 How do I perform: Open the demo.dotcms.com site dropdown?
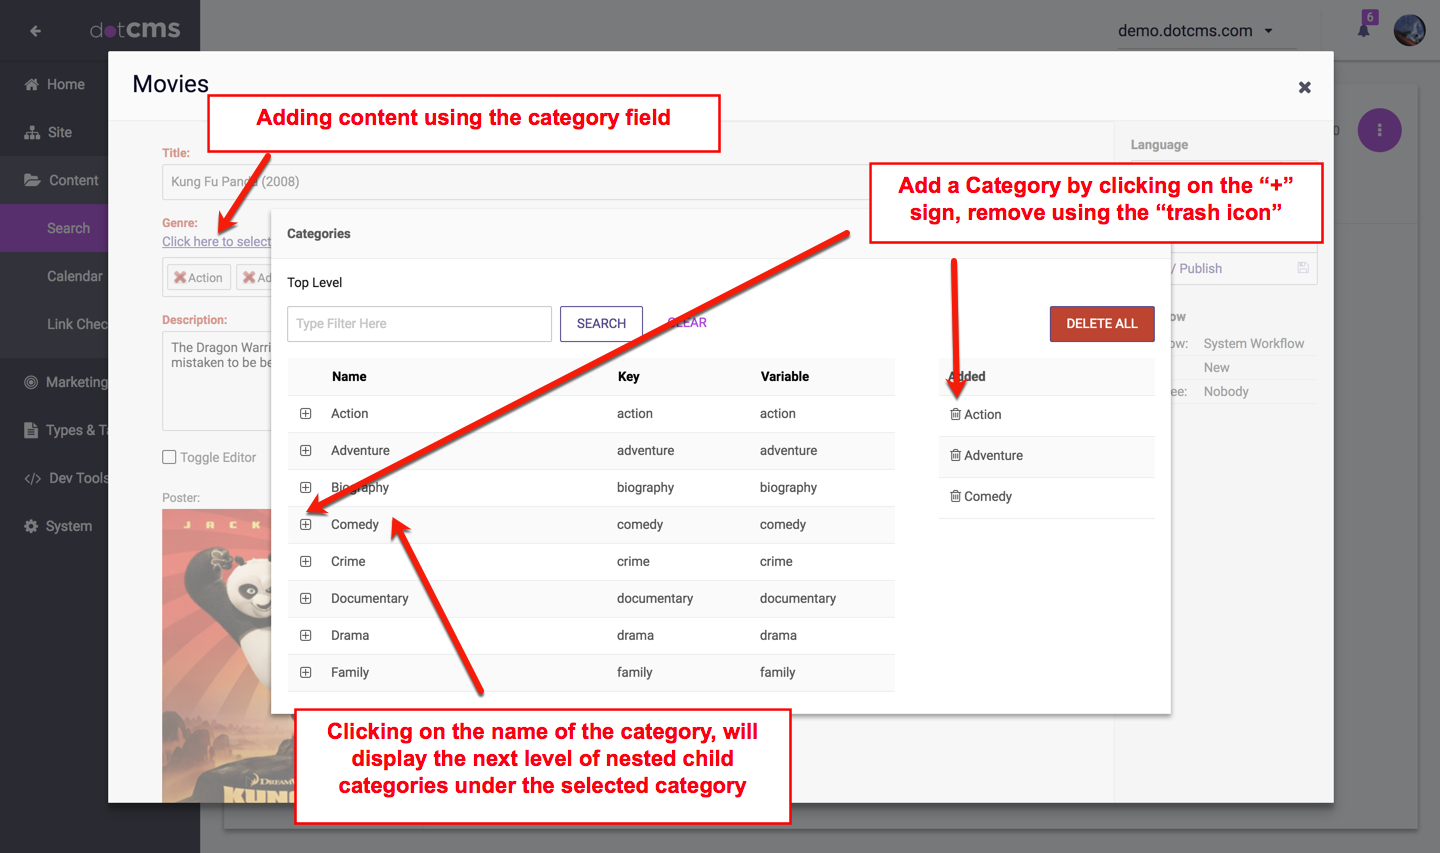[1195, 31]
